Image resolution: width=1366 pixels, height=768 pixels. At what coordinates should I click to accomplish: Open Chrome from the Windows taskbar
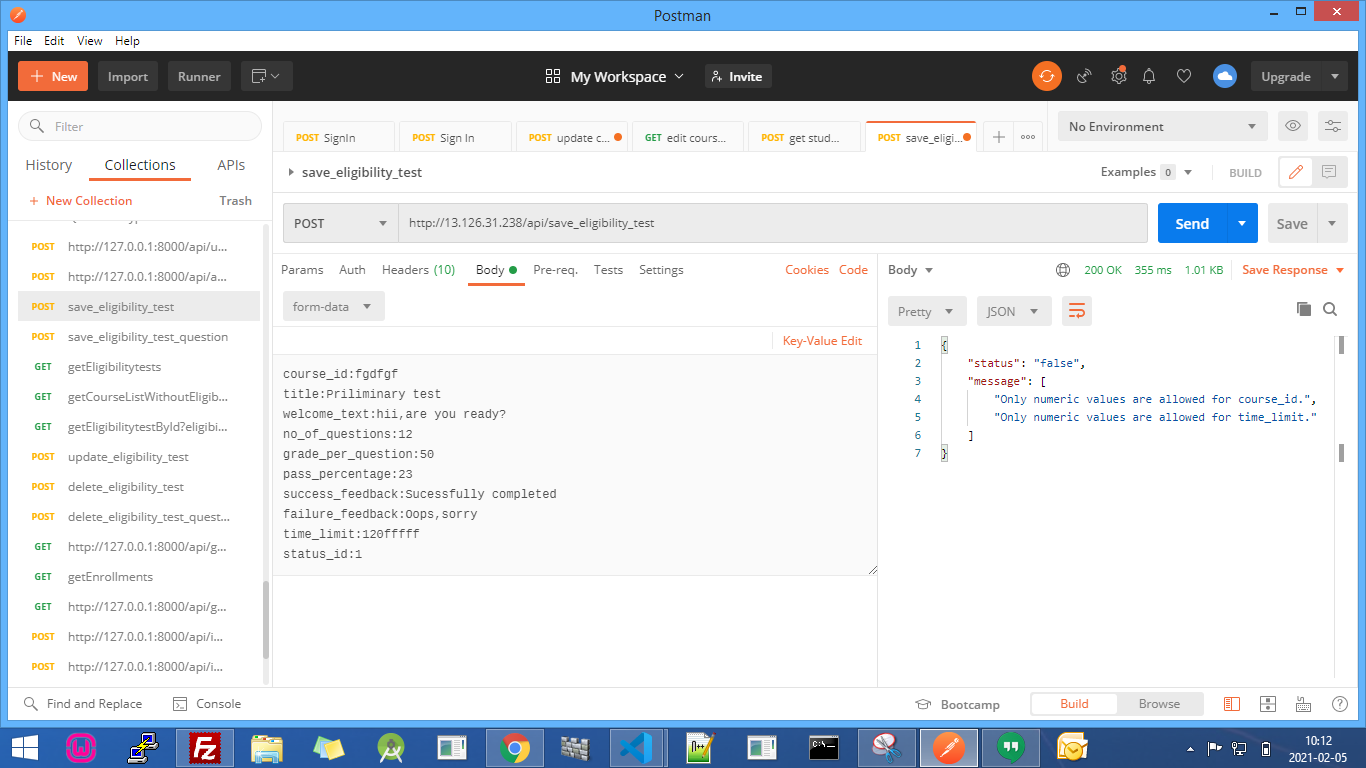[x=515, y=747]
